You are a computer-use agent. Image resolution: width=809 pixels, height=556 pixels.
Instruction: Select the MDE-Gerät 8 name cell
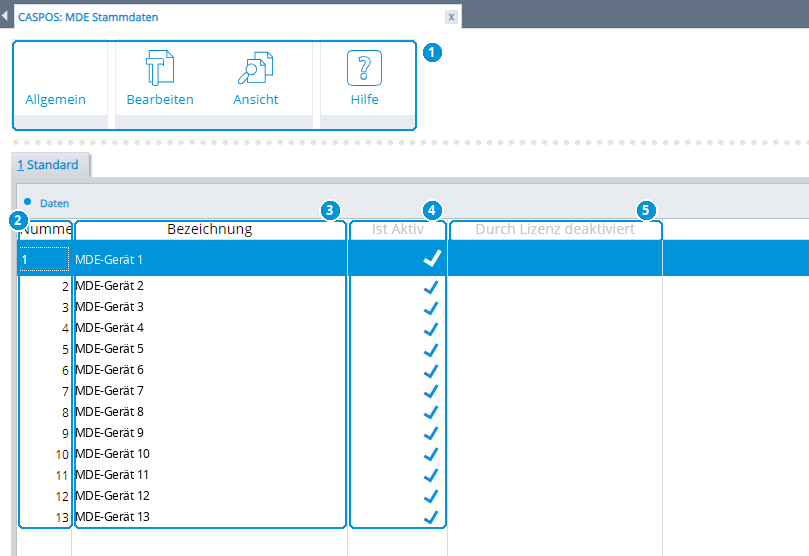pos(210,412)
